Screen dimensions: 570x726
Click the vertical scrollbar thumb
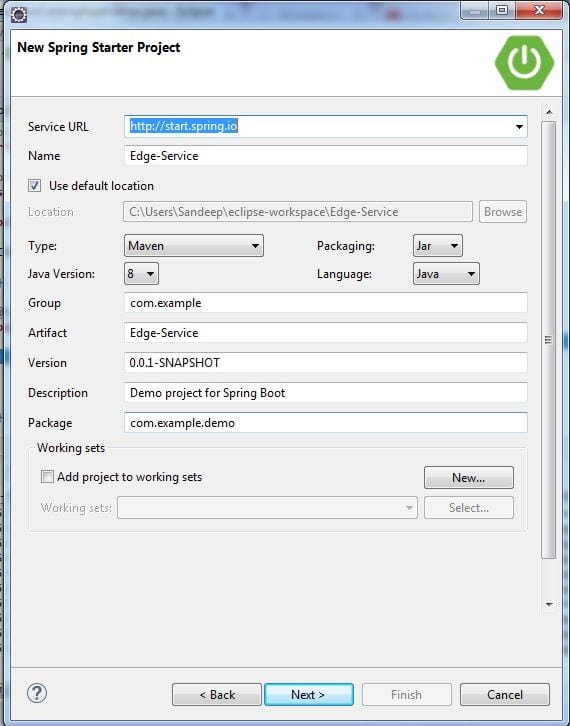coord(549,340)
